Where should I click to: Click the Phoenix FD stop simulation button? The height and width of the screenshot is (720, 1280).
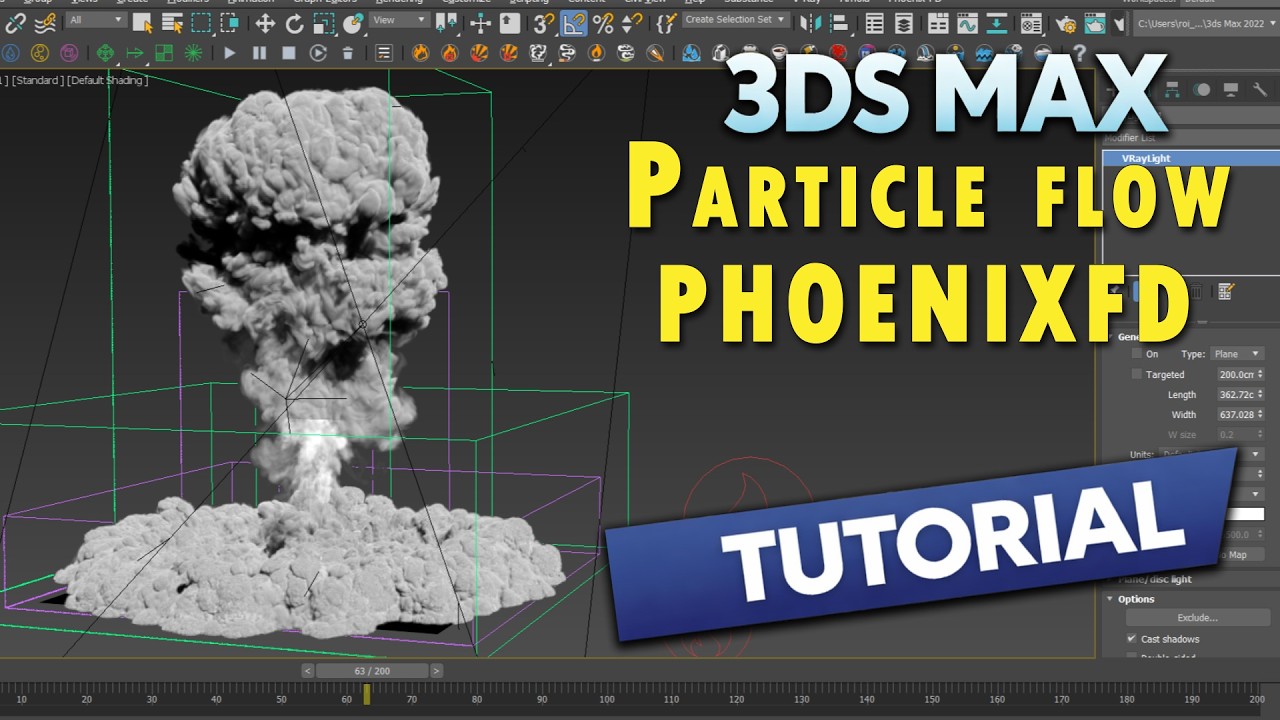pos(289,53)
